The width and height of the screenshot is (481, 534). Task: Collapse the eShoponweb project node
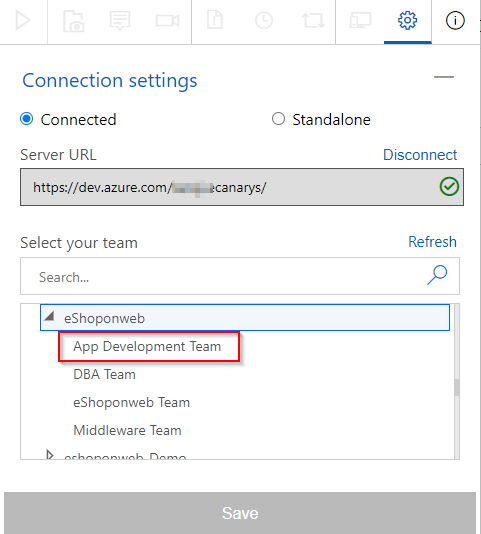[x=50, y=317]
